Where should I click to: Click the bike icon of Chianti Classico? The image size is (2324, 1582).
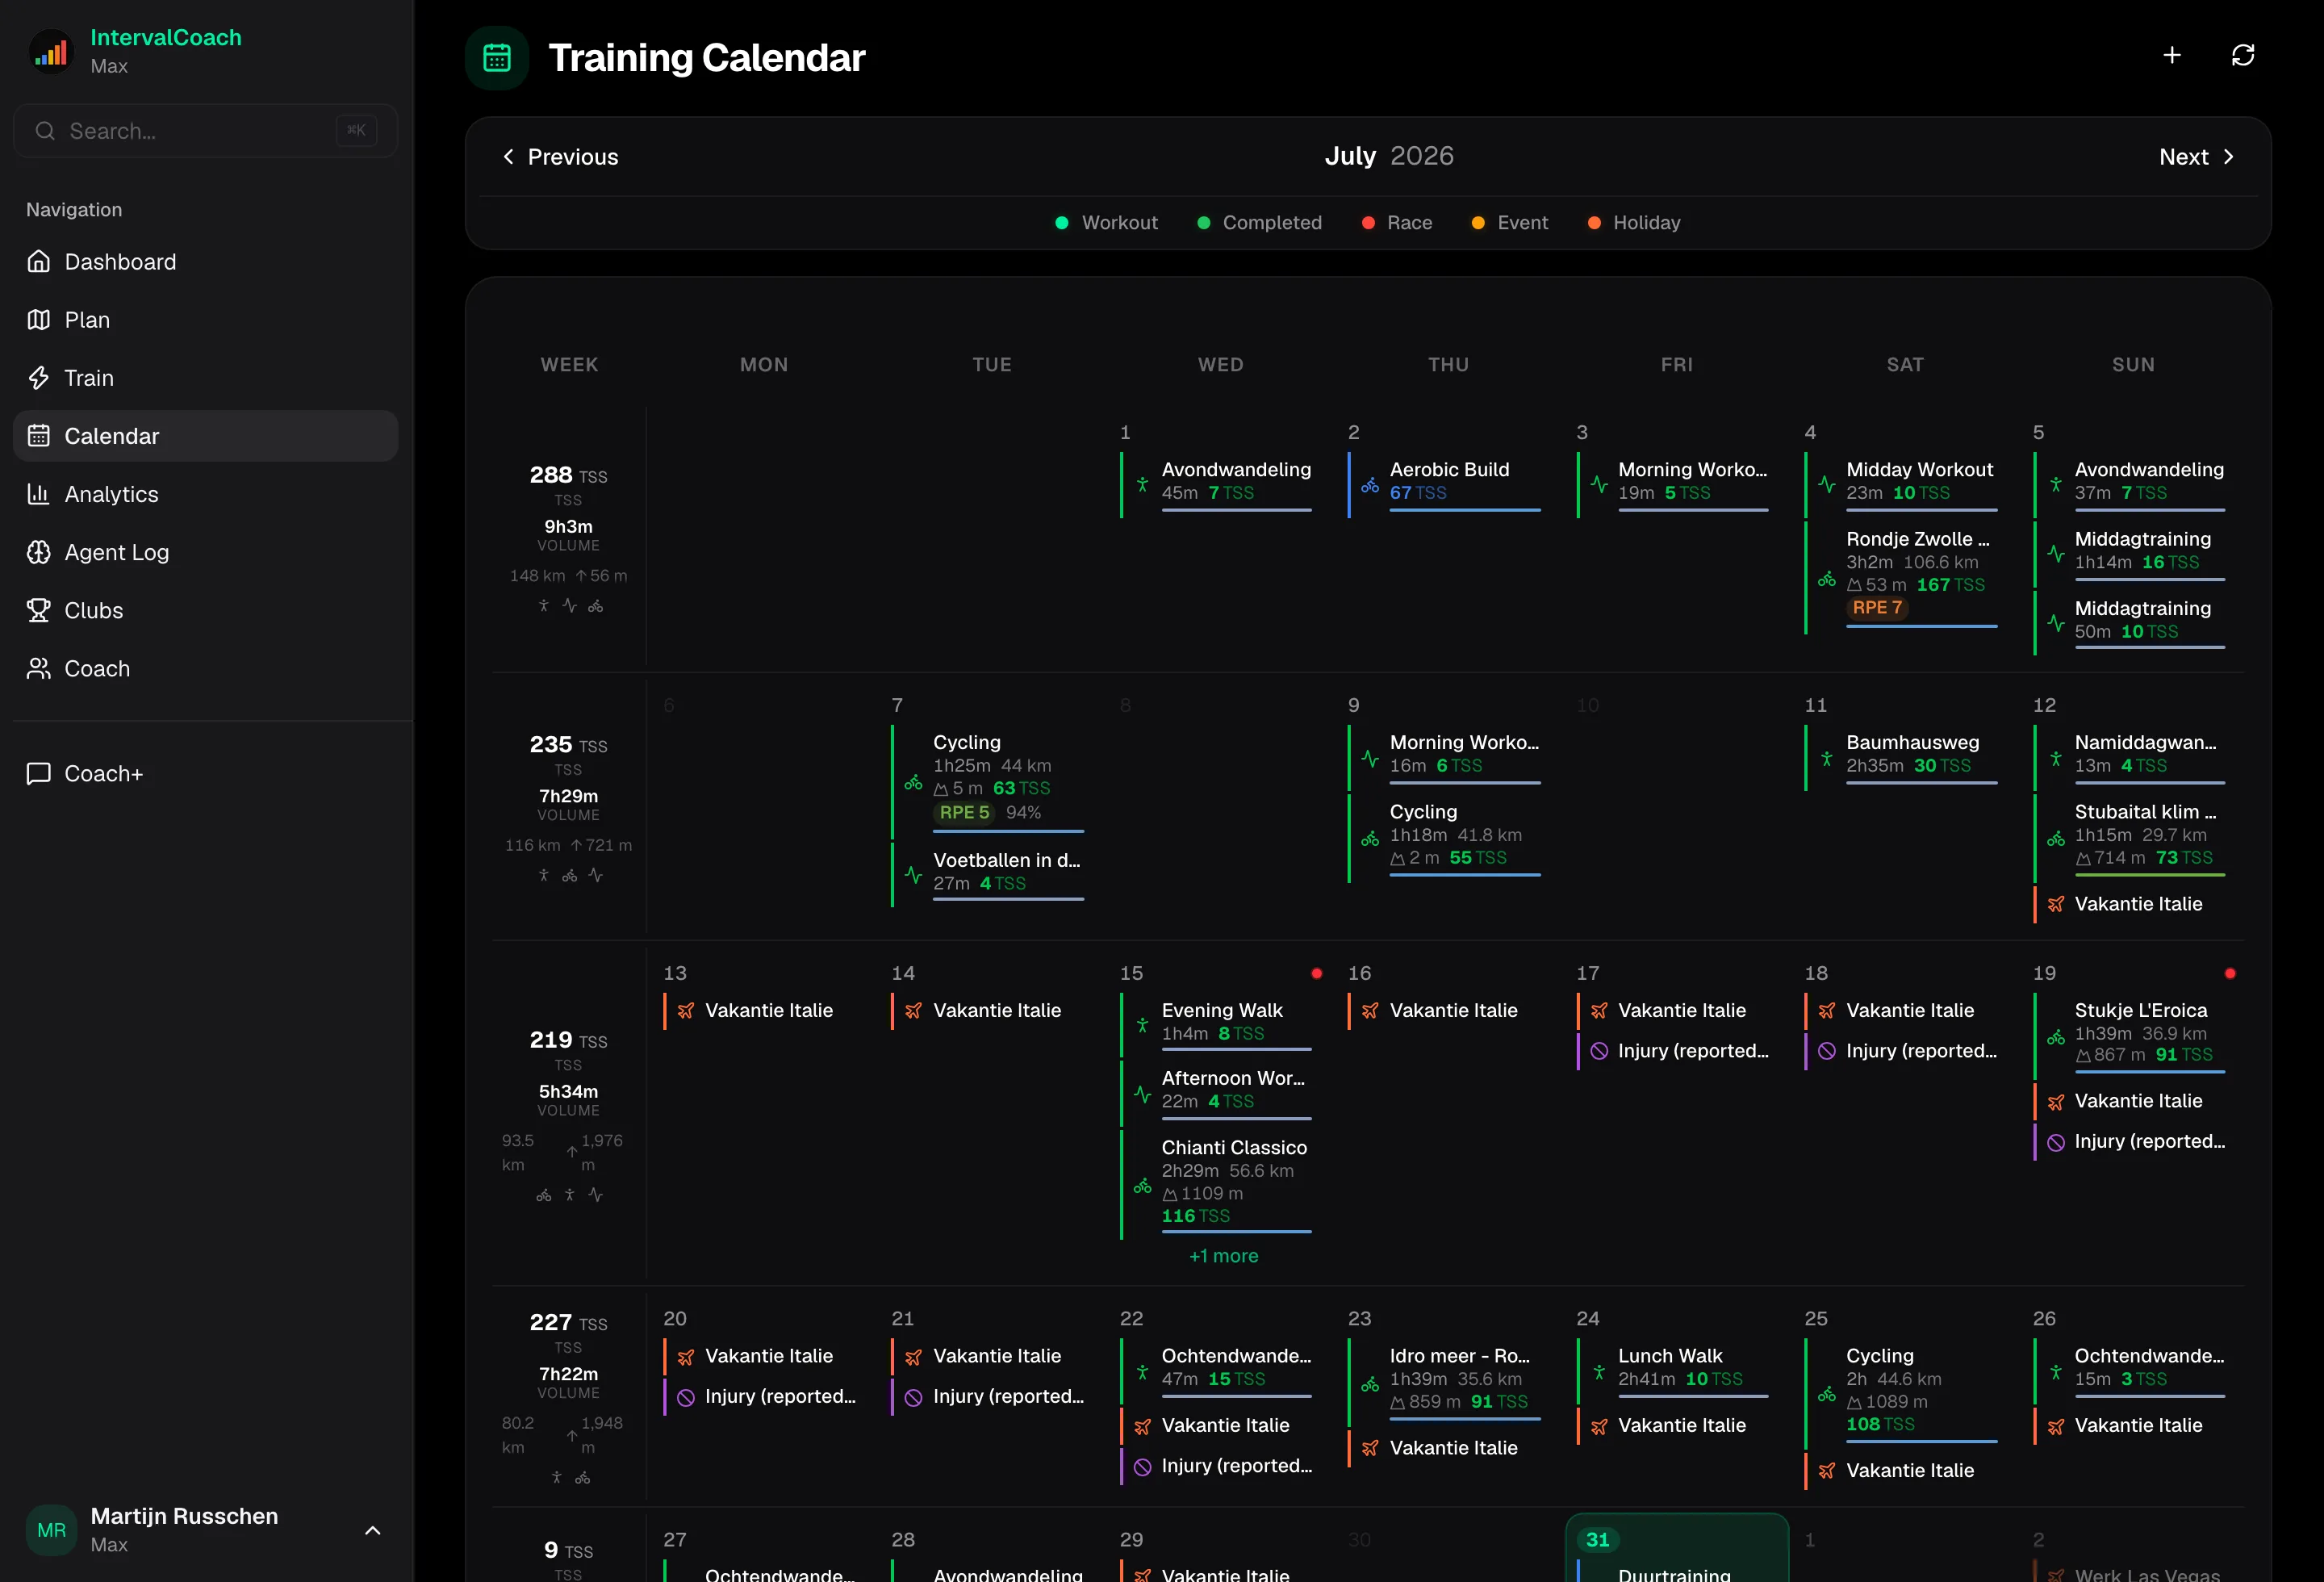coord(1142,1187)
